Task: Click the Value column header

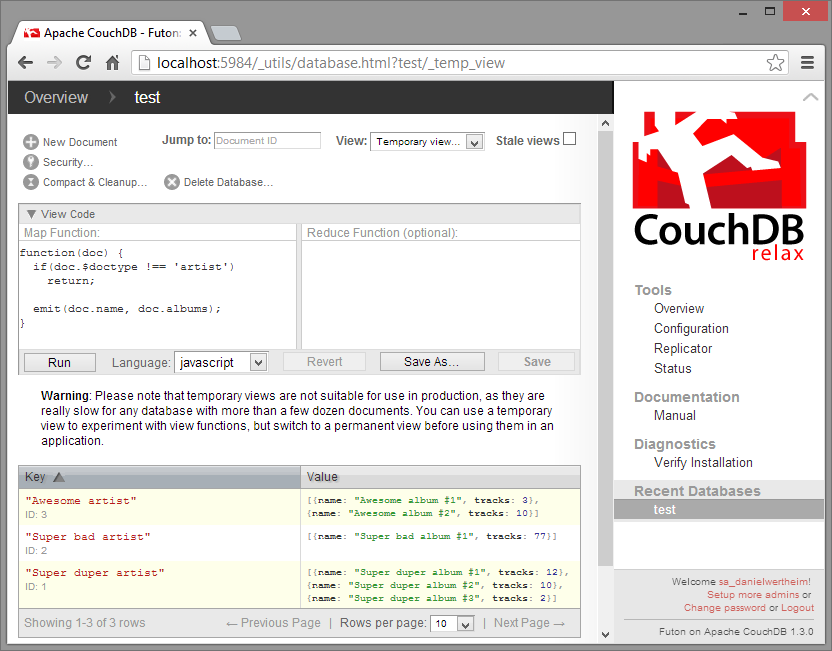Action: [x=440, y=477]
